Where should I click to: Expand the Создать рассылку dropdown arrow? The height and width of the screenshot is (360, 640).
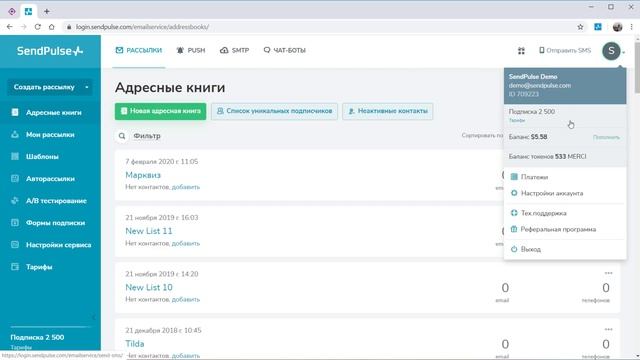[x=87, y=87]
